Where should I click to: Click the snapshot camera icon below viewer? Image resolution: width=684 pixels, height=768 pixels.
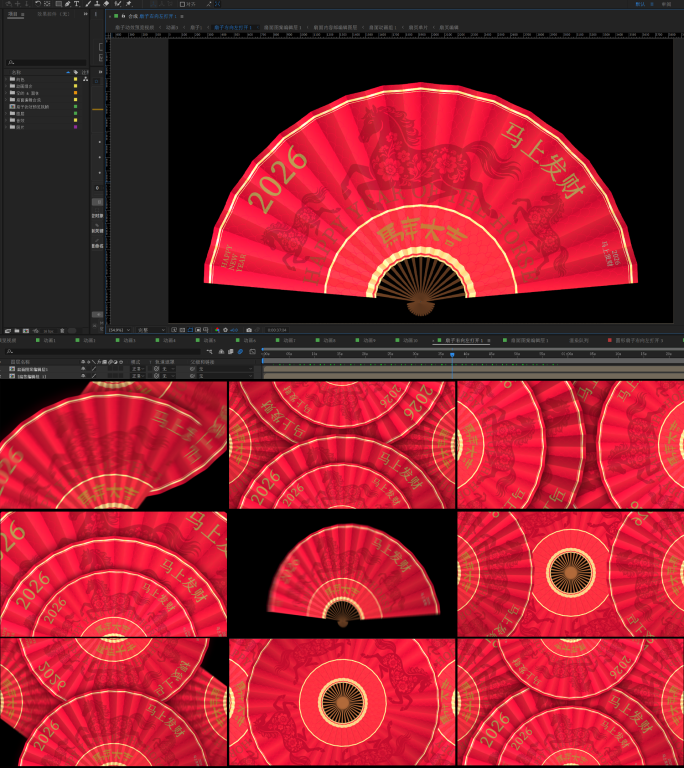(x=249, y=329)
